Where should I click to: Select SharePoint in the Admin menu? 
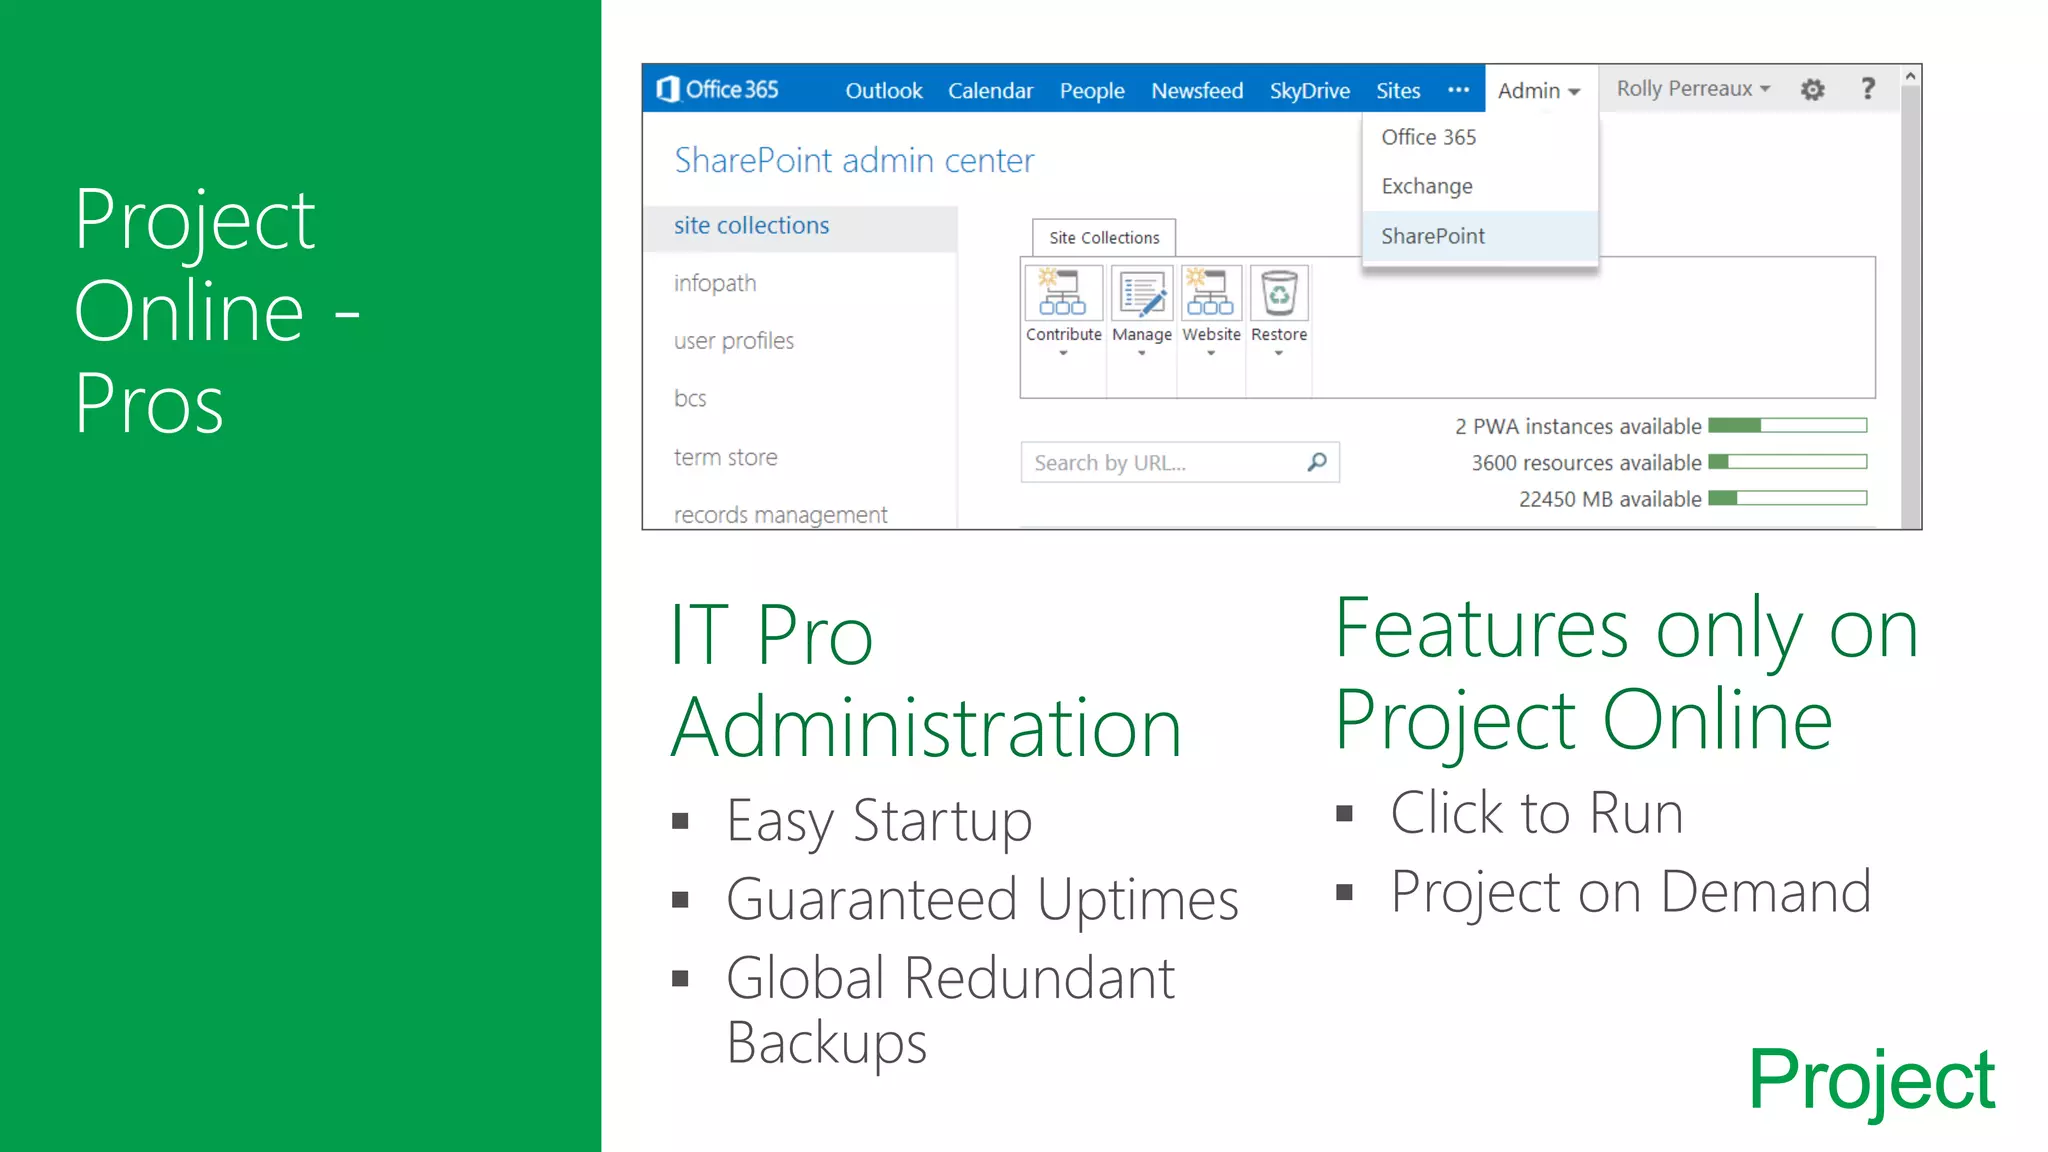tap(1480, 236)
